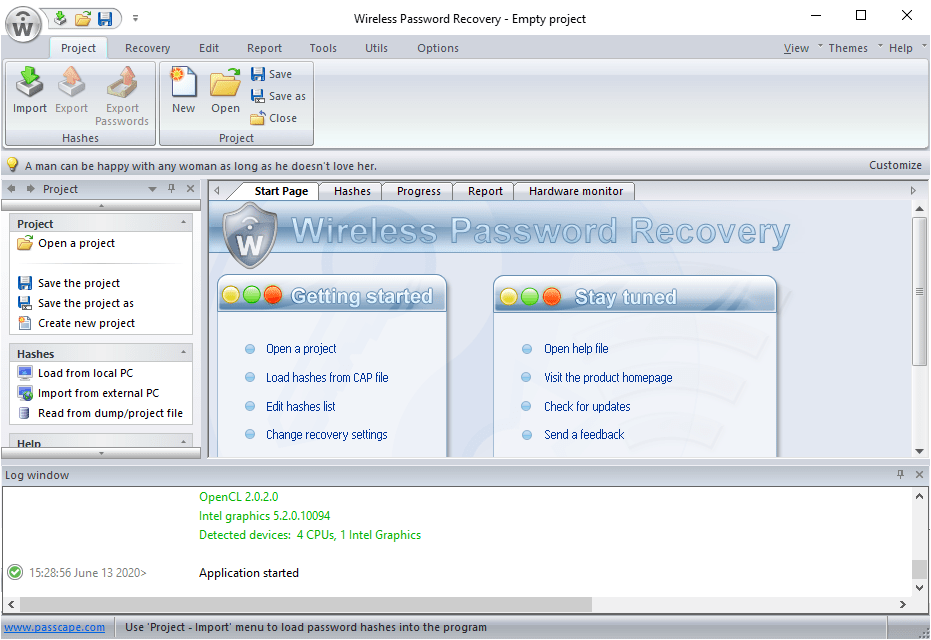Open the Hardware monitor tab
The image size is (931, 640).
tap(576, 191)
